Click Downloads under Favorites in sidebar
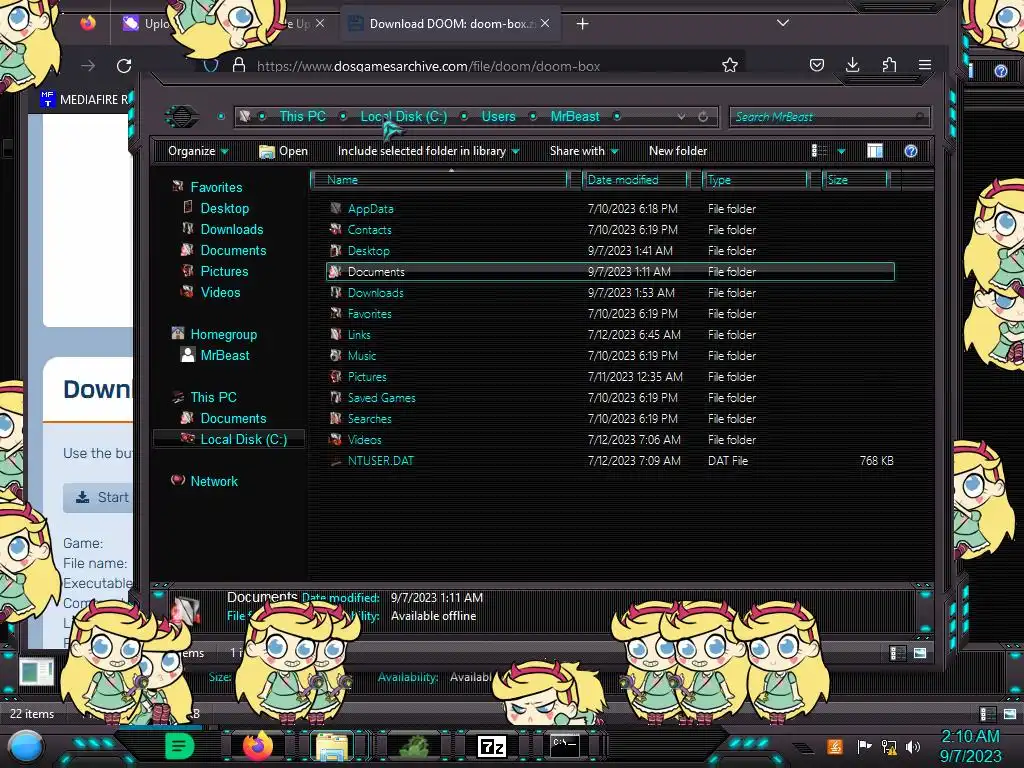Image resolution: width=1024 pixels, height=768 pixels. pos(231,229)
